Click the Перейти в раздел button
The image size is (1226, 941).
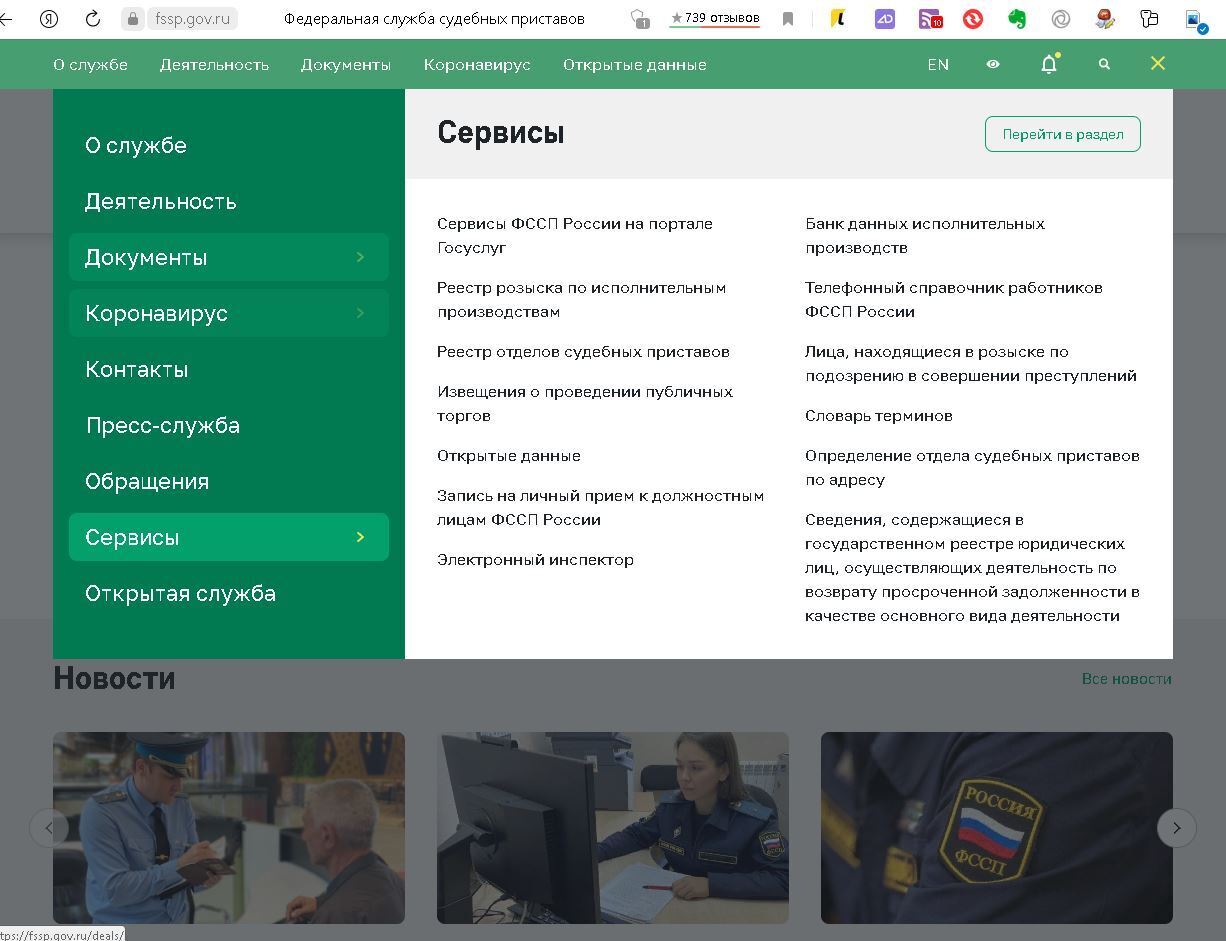pos(1062,133)
